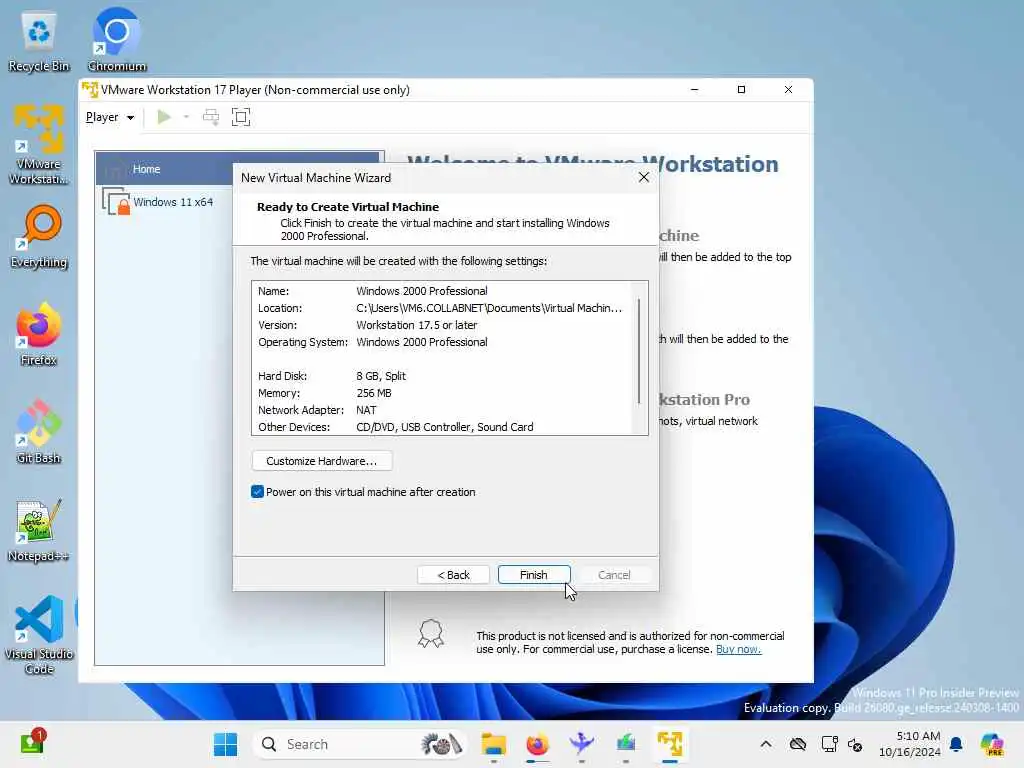Click the Customize Hardware button
This screenshot has height=768, width=1024.
(x=322, y=461)
